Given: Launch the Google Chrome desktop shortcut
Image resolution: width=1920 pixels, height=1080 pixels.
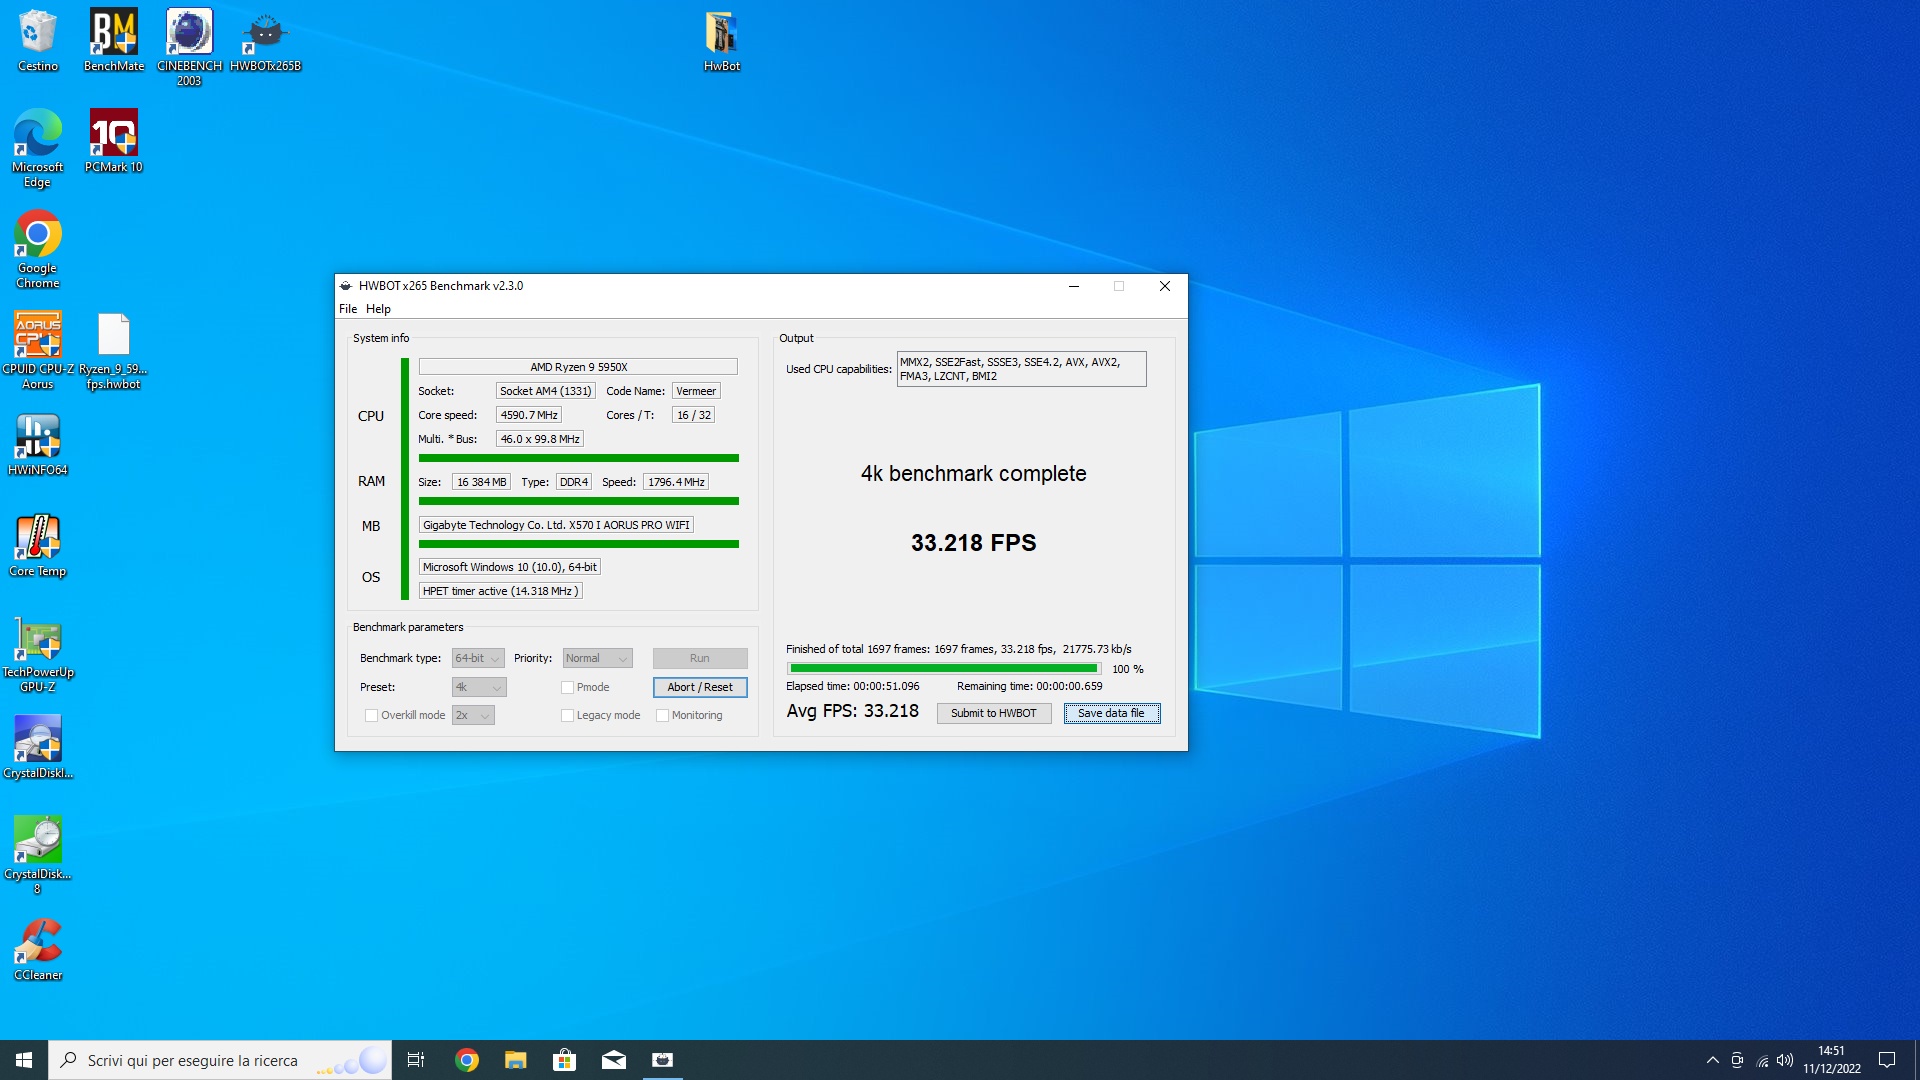Looking at the screenshot, I should pyautogui.click(x=38, y=249).
